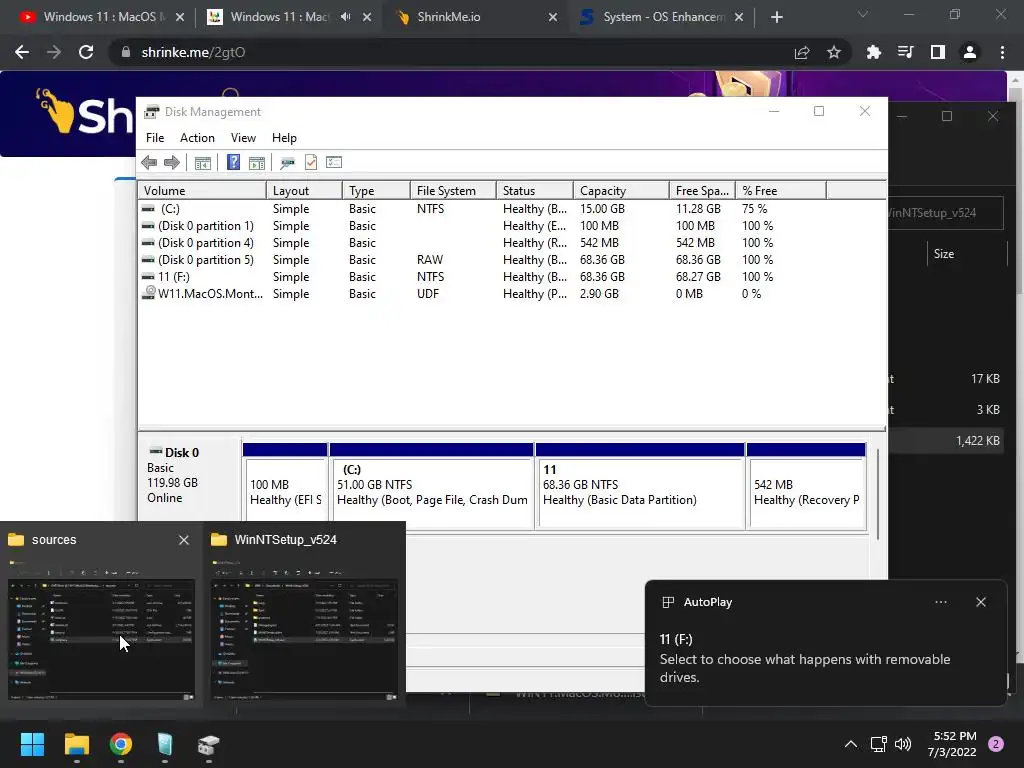The width and height of the screenshot is (1024, 768).
Task: Click the Back arrow in Disk Management toolbar
Action: 149,163
